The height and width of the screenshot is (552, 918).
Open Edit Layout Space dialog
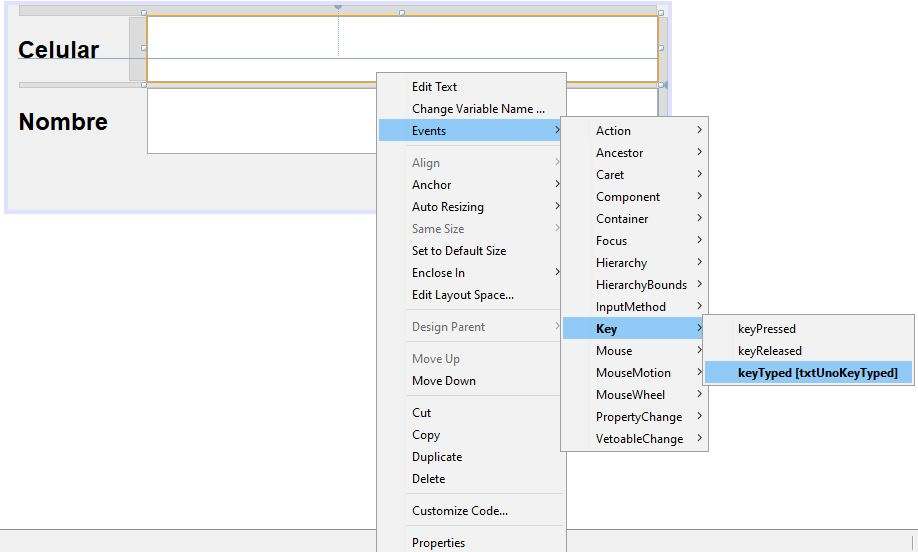(x=462, y=295)
